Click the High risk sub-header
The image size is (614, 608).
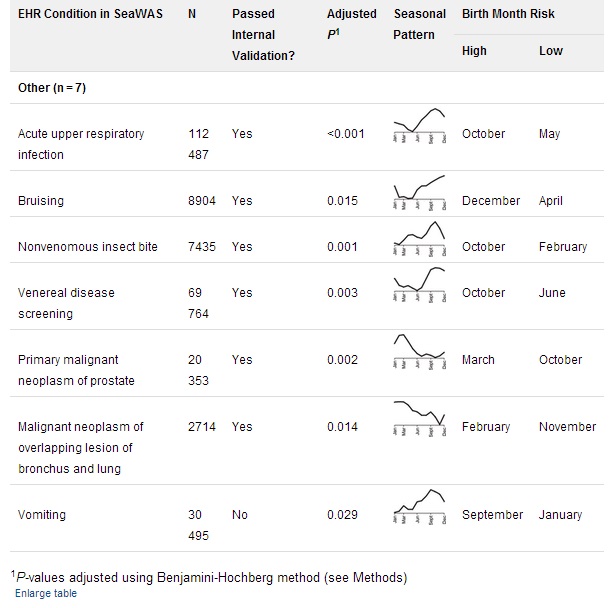pyautogui.click(x=474, y=51)
